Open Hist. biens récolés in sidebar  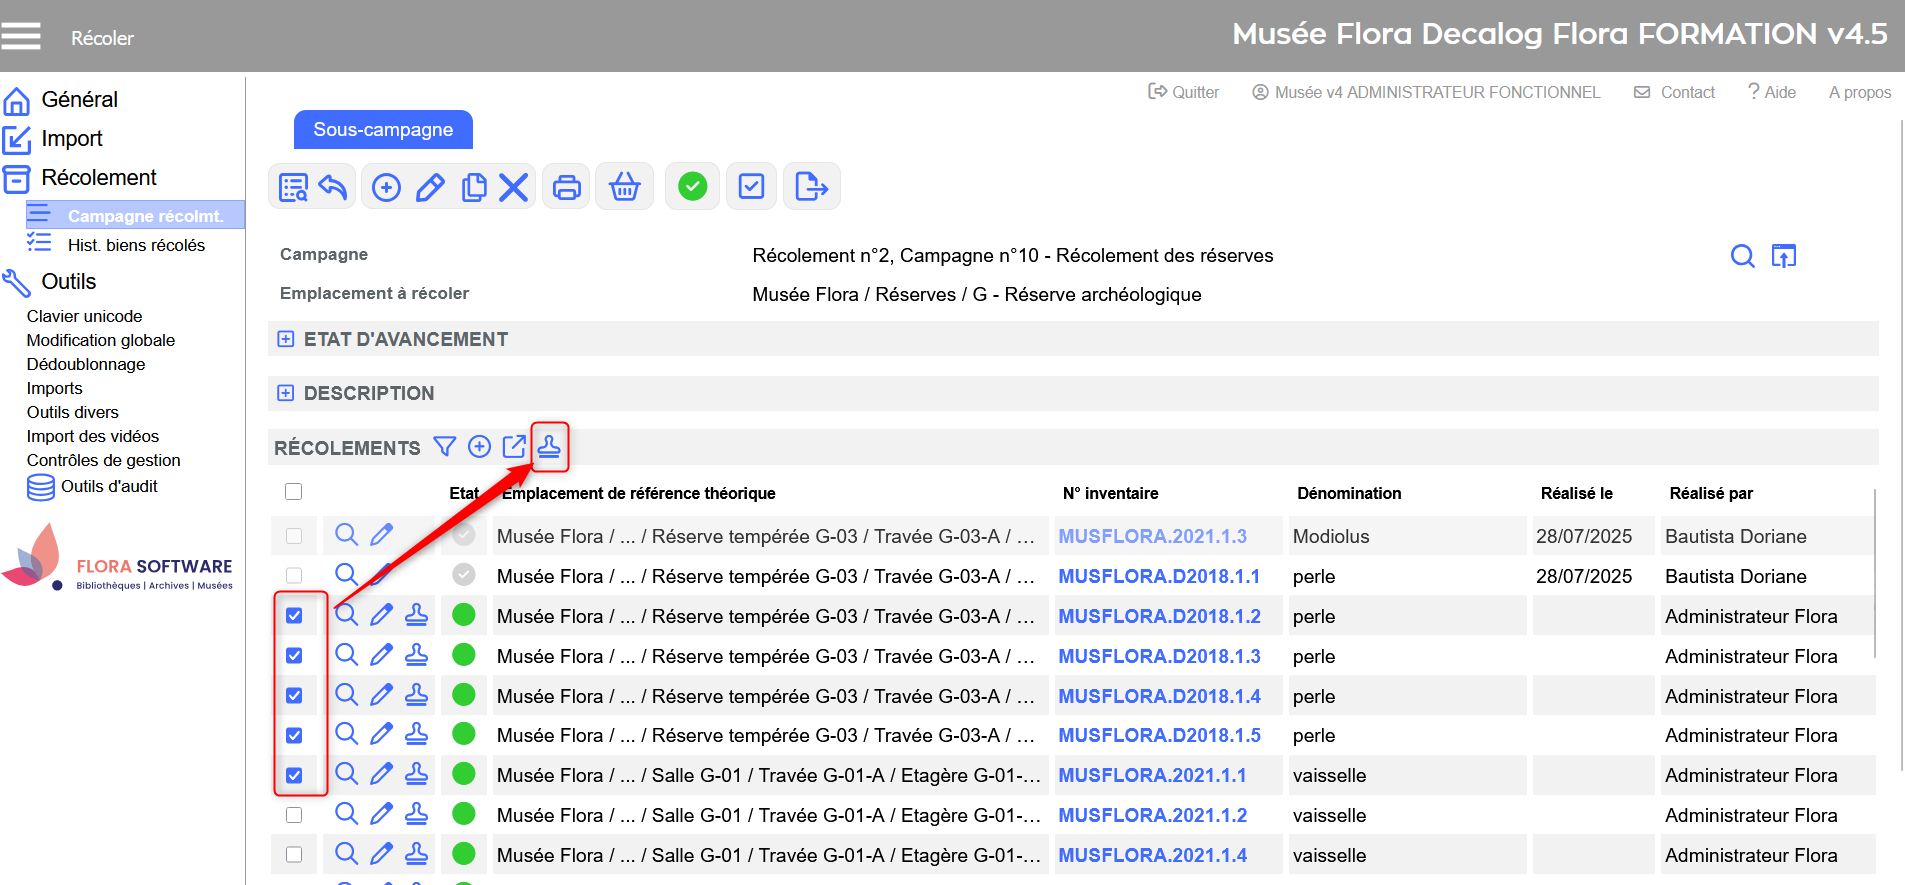[x=136, y=245]
